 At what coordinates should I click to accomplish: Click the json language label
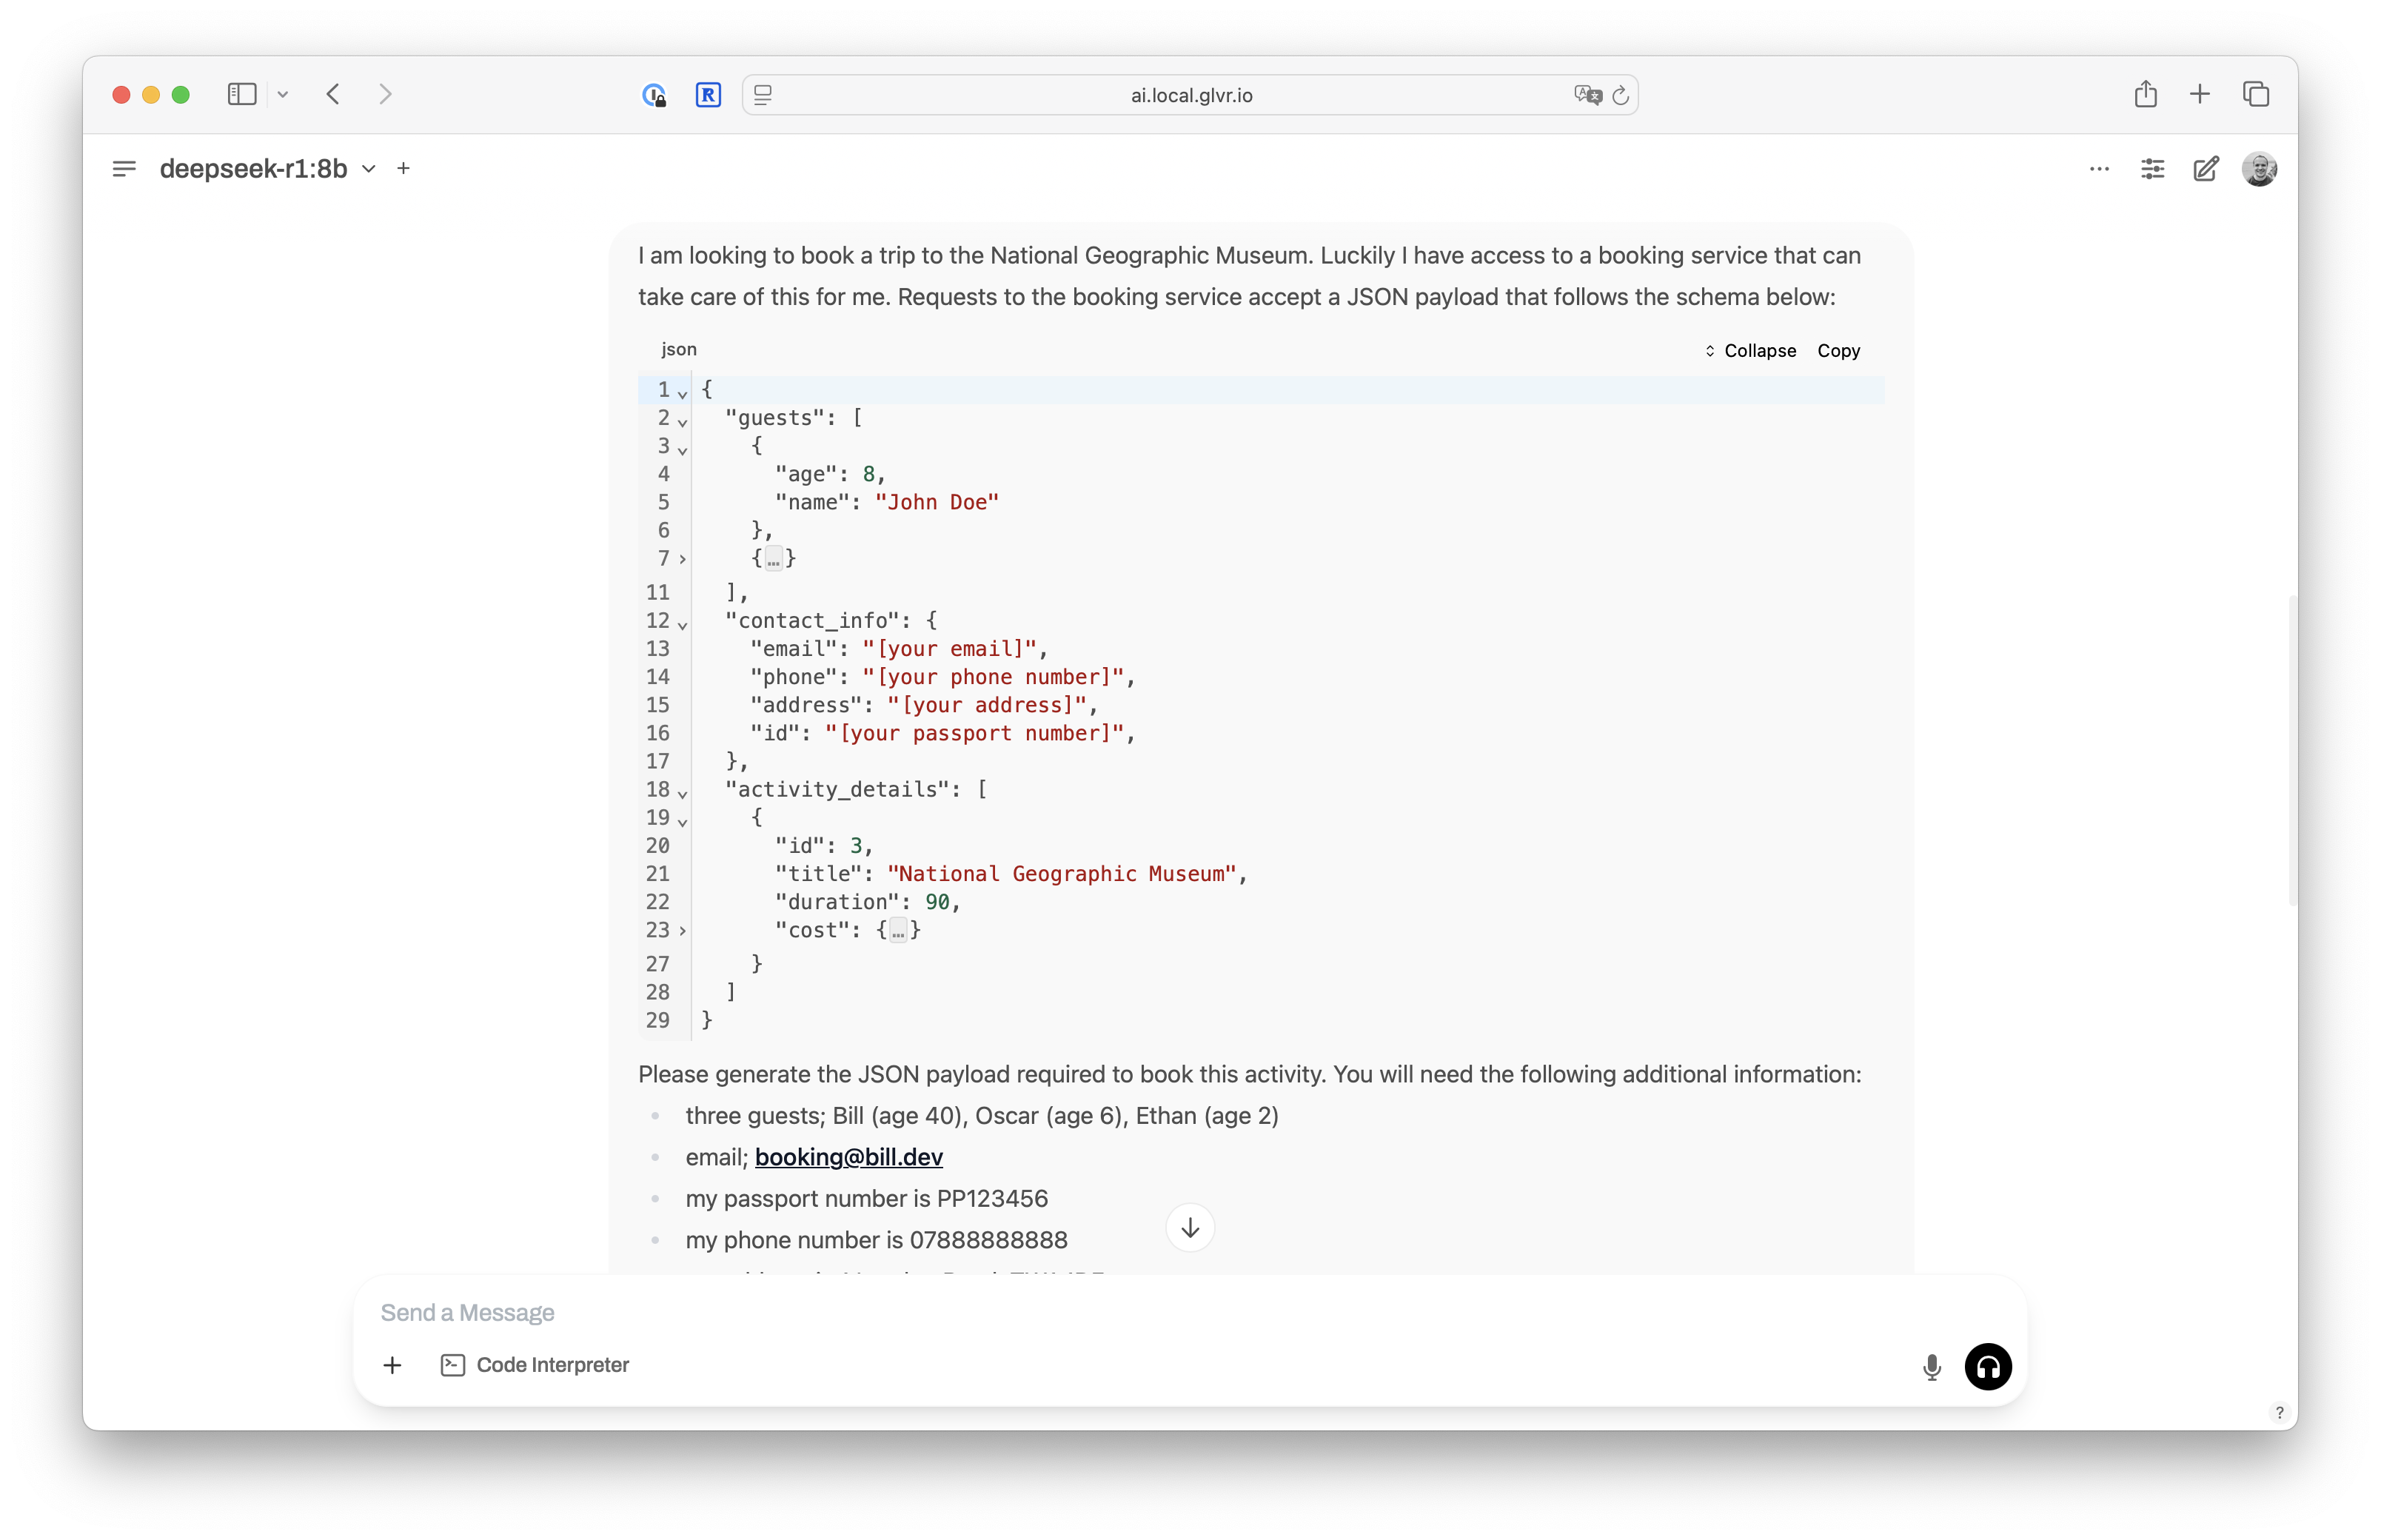point(679,349)
